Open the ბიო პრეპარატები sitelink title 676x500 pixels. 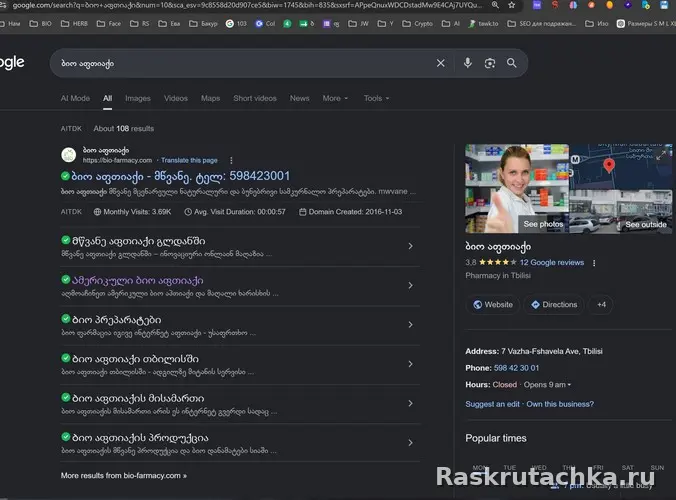coord(116,320)
